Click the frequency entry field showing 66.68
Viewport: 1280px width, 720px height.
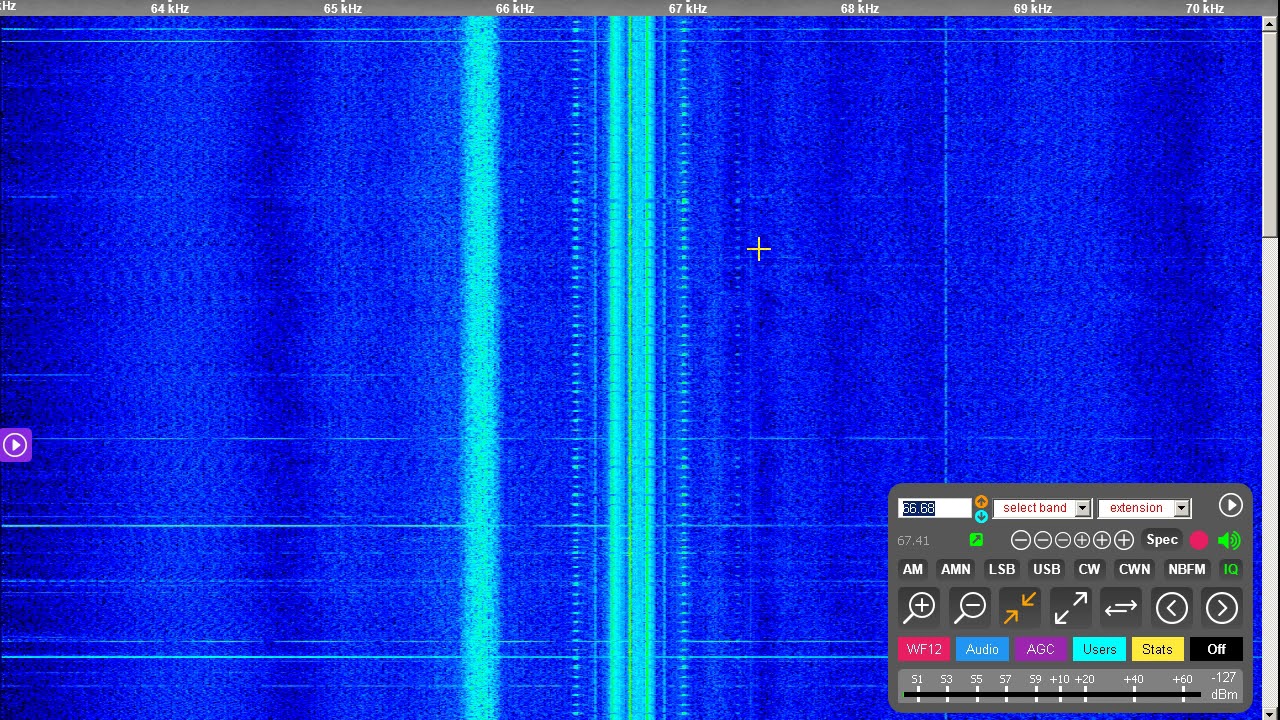934,508
